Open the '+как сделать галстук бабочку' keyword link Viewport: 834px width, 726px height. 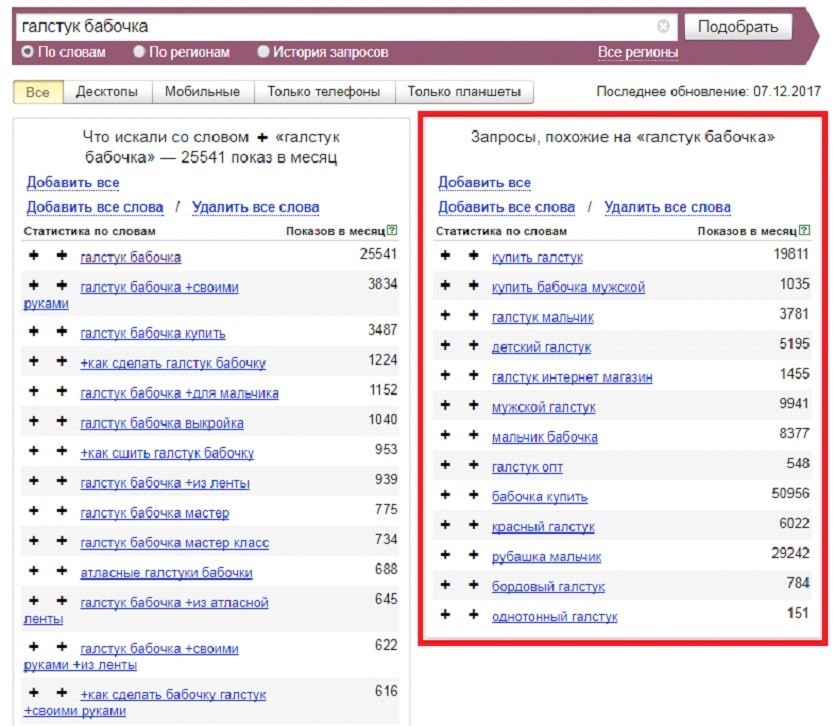(173, 363)
